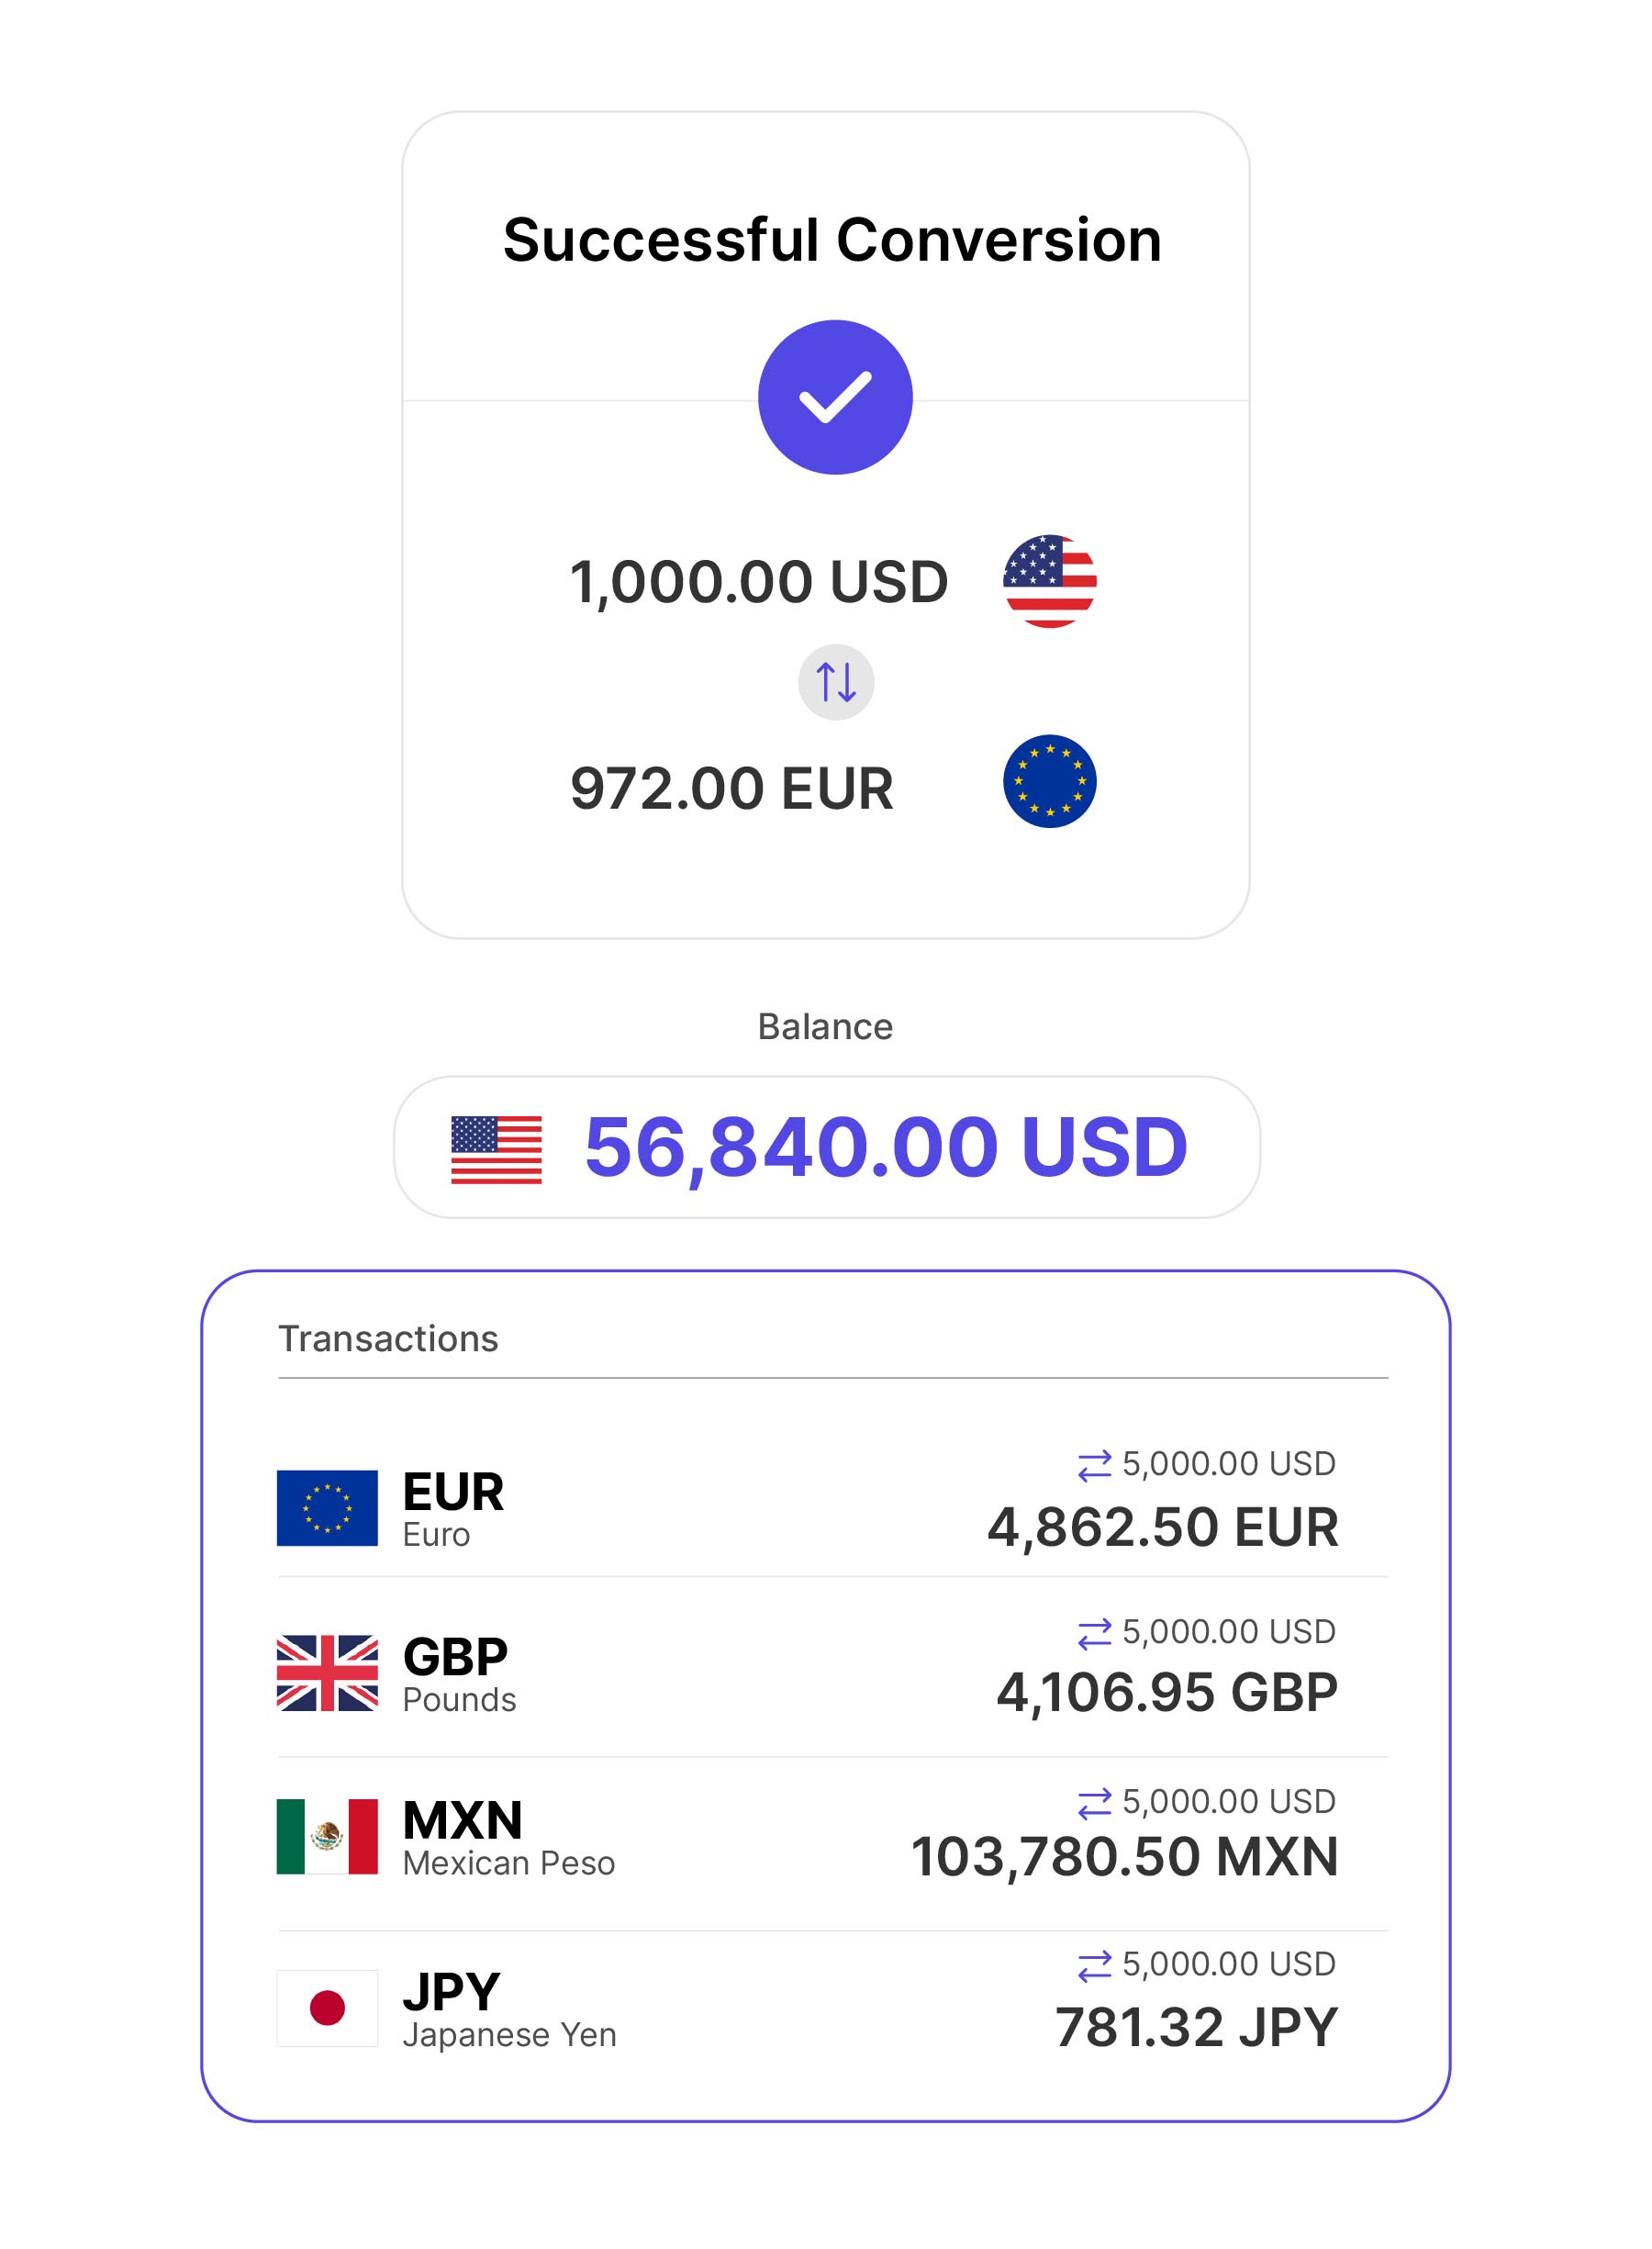
Task: Click the blue checkmark success icon
Action: point(835,397)
